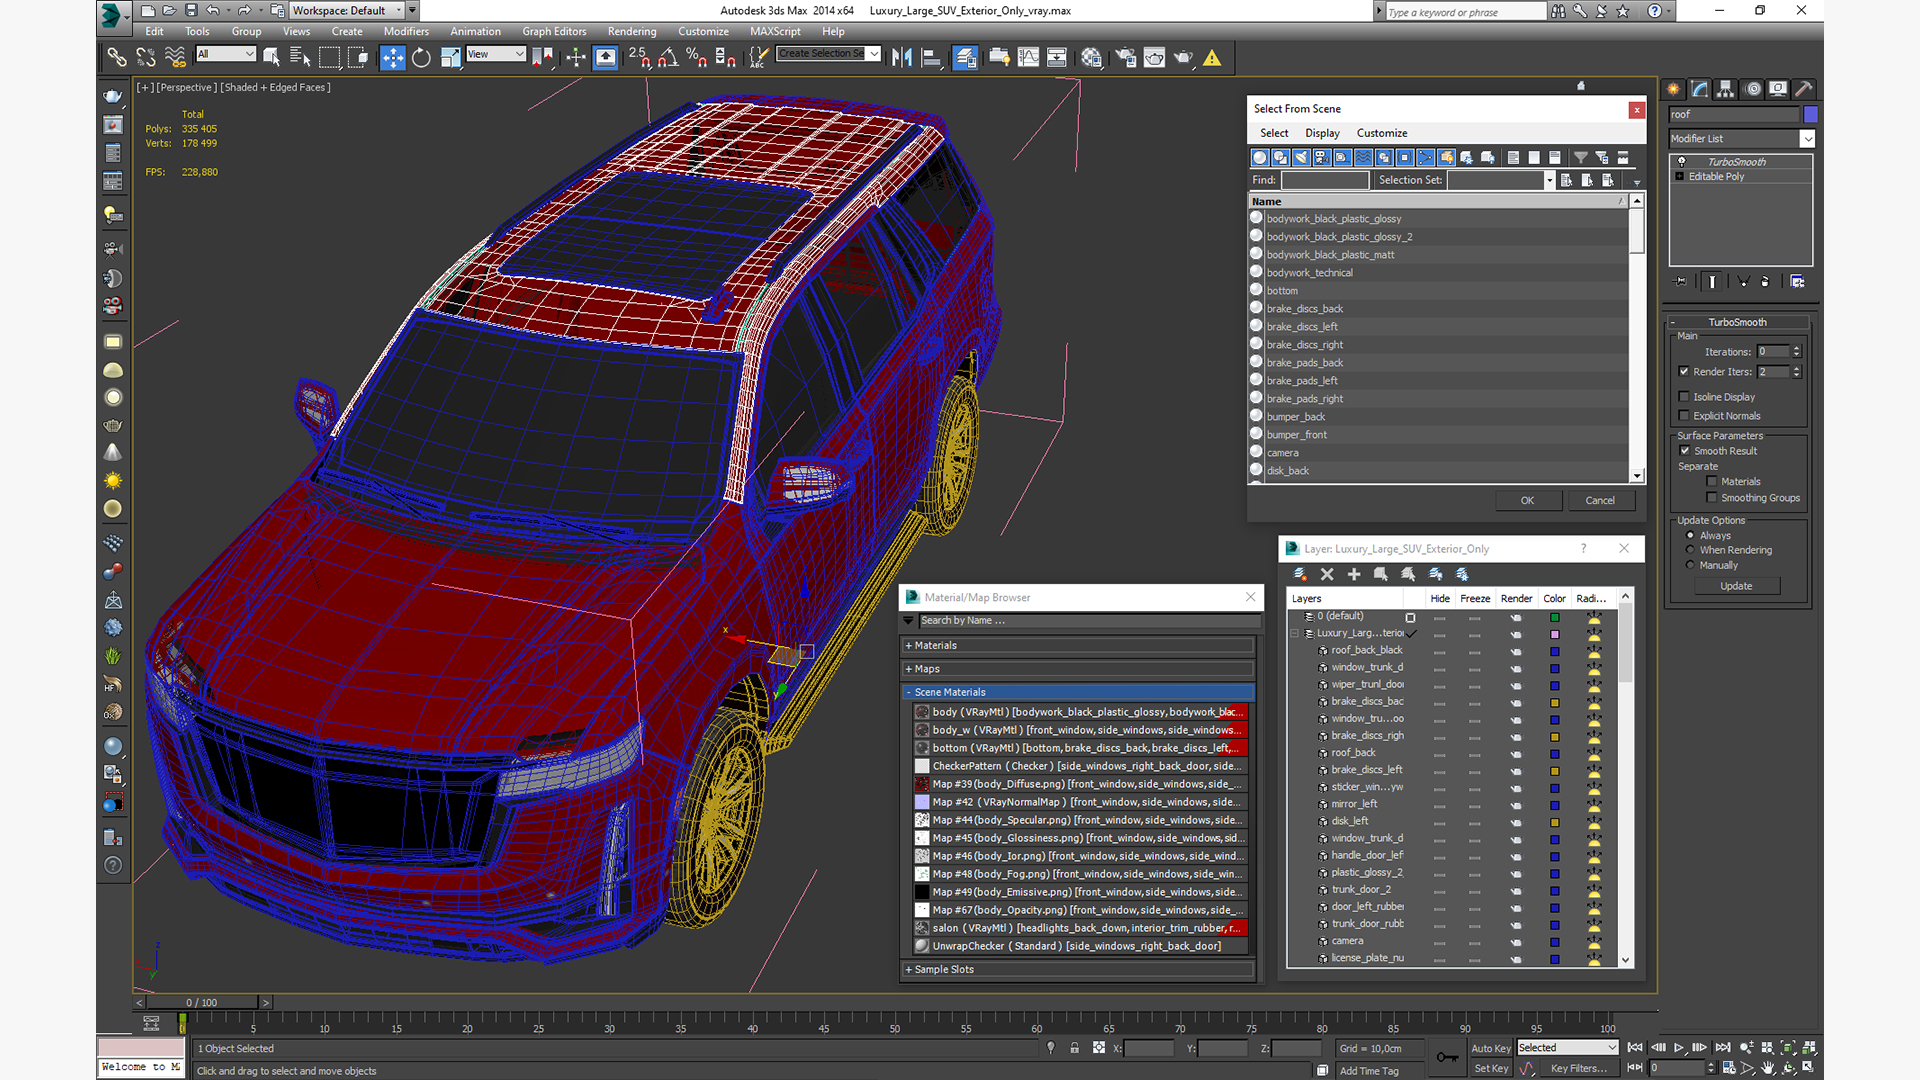Screen dimensions: 1920x1080
Task: Click Delete layer X icon in Layer dialog
Action: tap(1327, 574)
